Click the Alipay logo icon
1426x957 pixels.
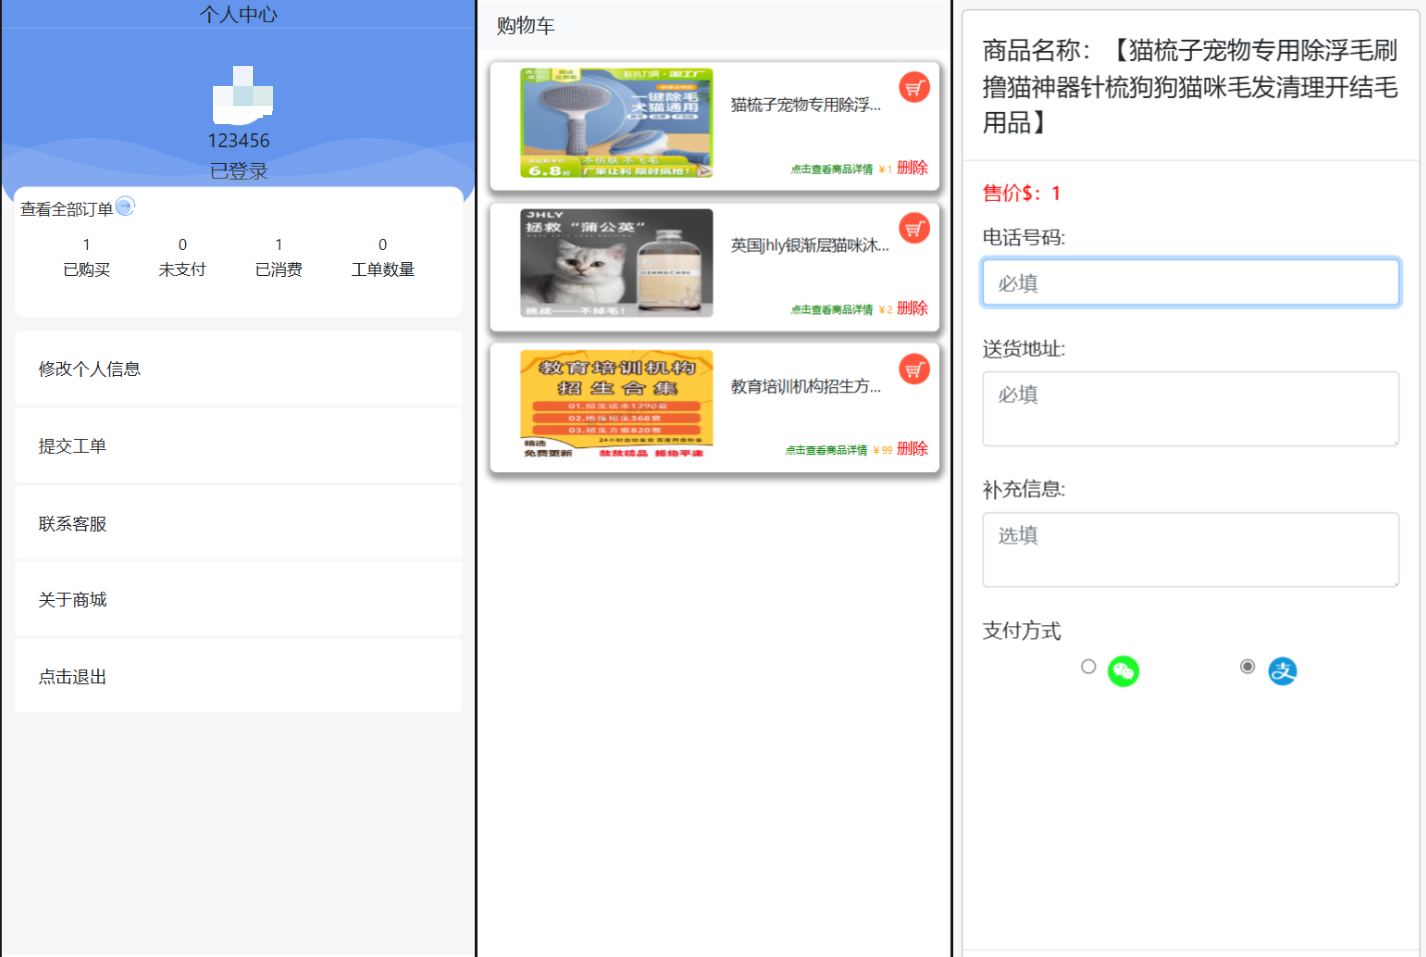pyautogui.click(x=1282, y=671)
